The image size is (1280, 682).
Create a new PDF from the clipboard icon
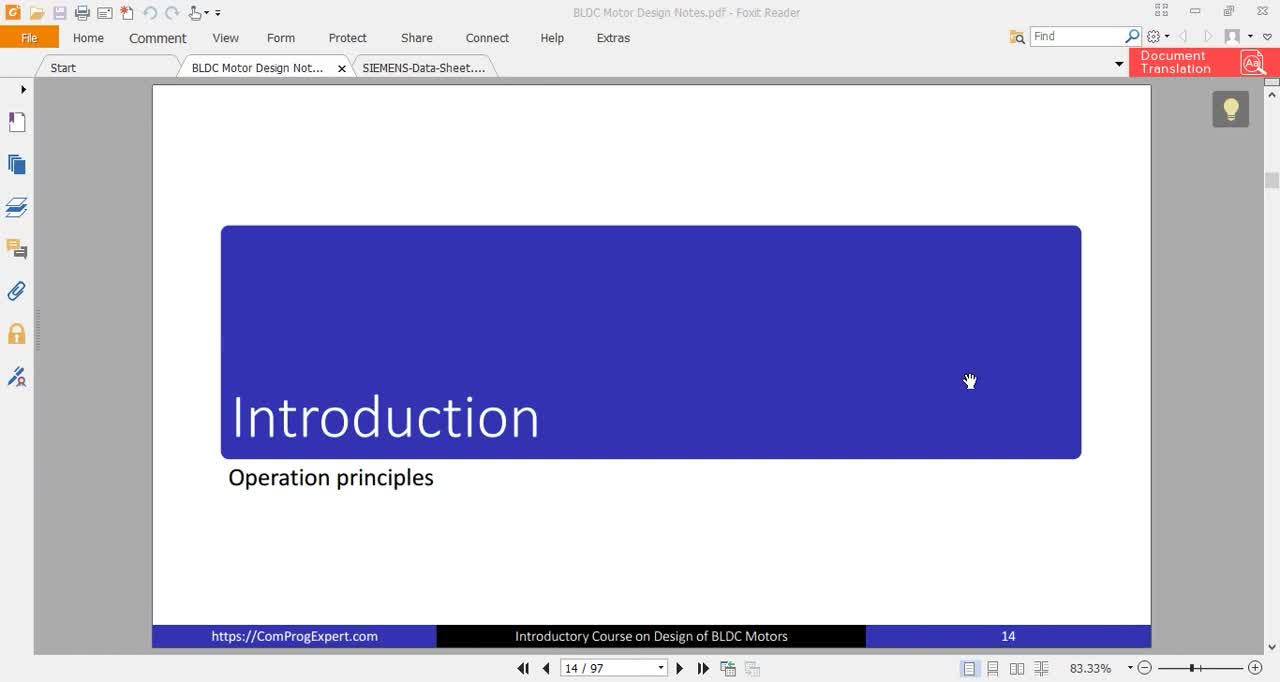(x=127, y=13)
